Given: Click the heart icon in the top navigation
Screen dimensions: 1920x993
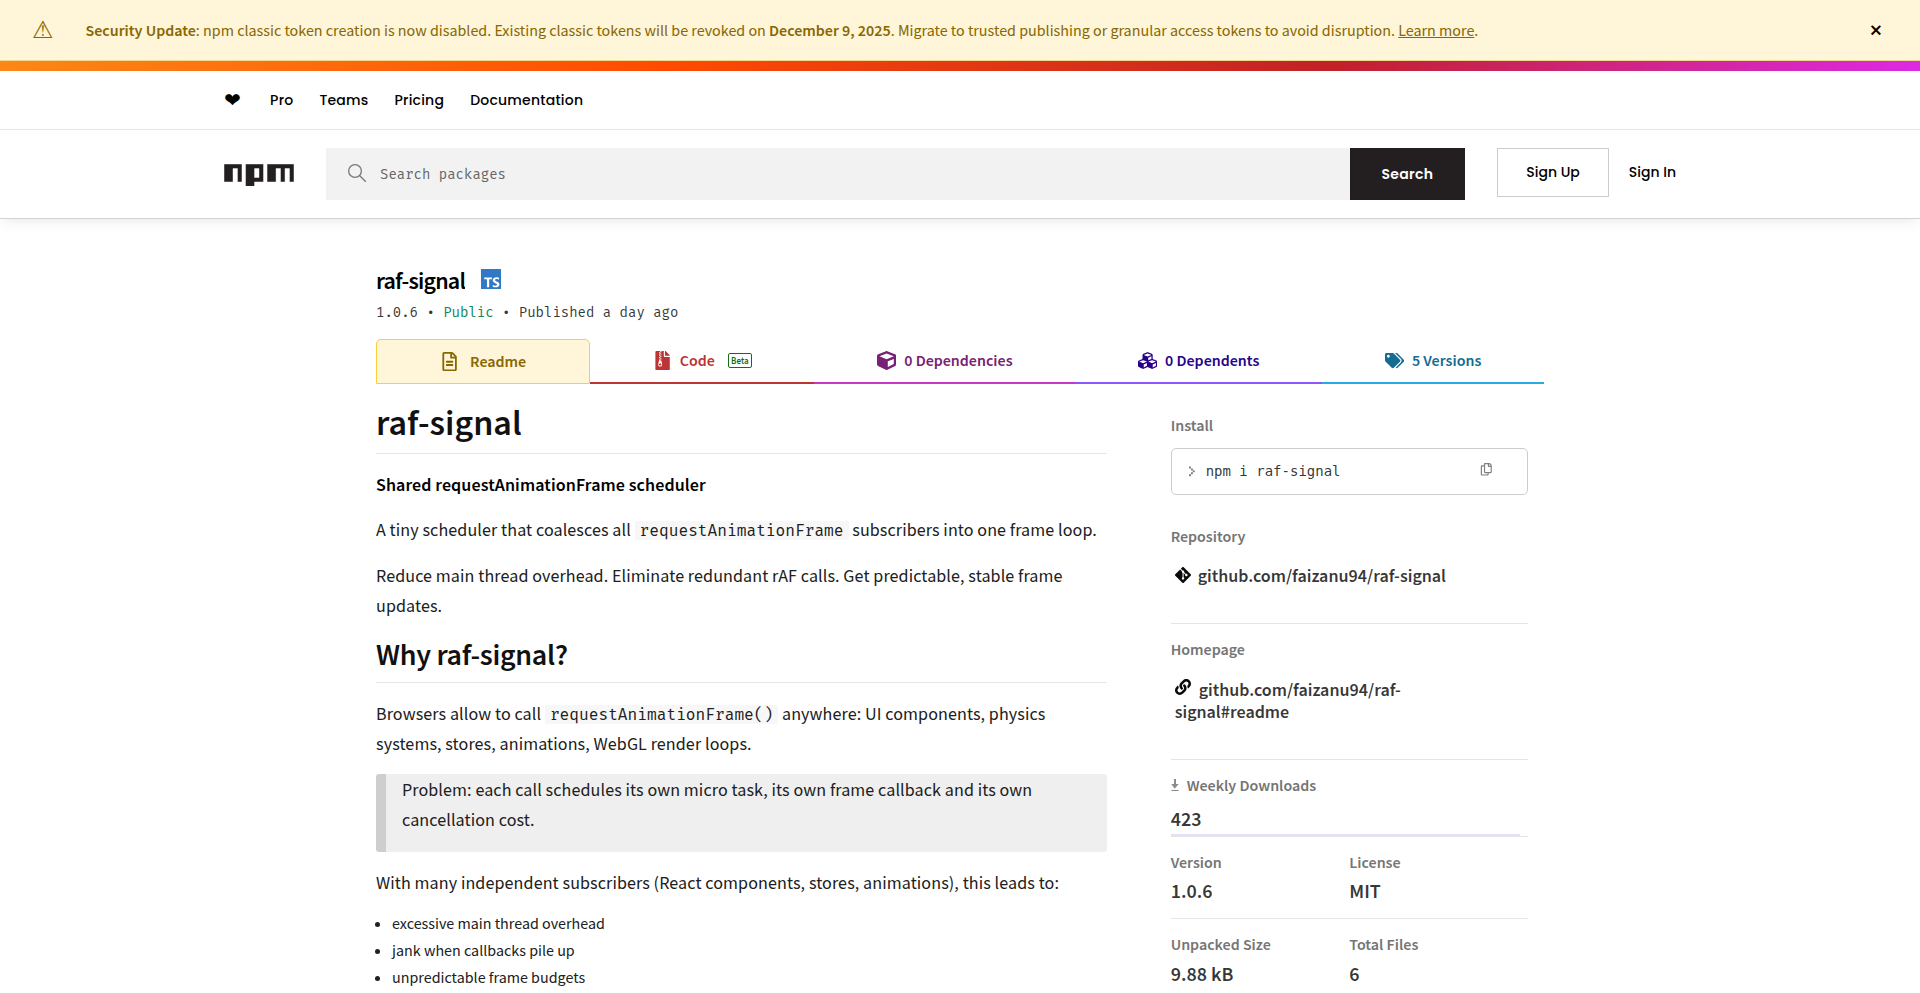Looking at the screenshot, I should 232,99.
